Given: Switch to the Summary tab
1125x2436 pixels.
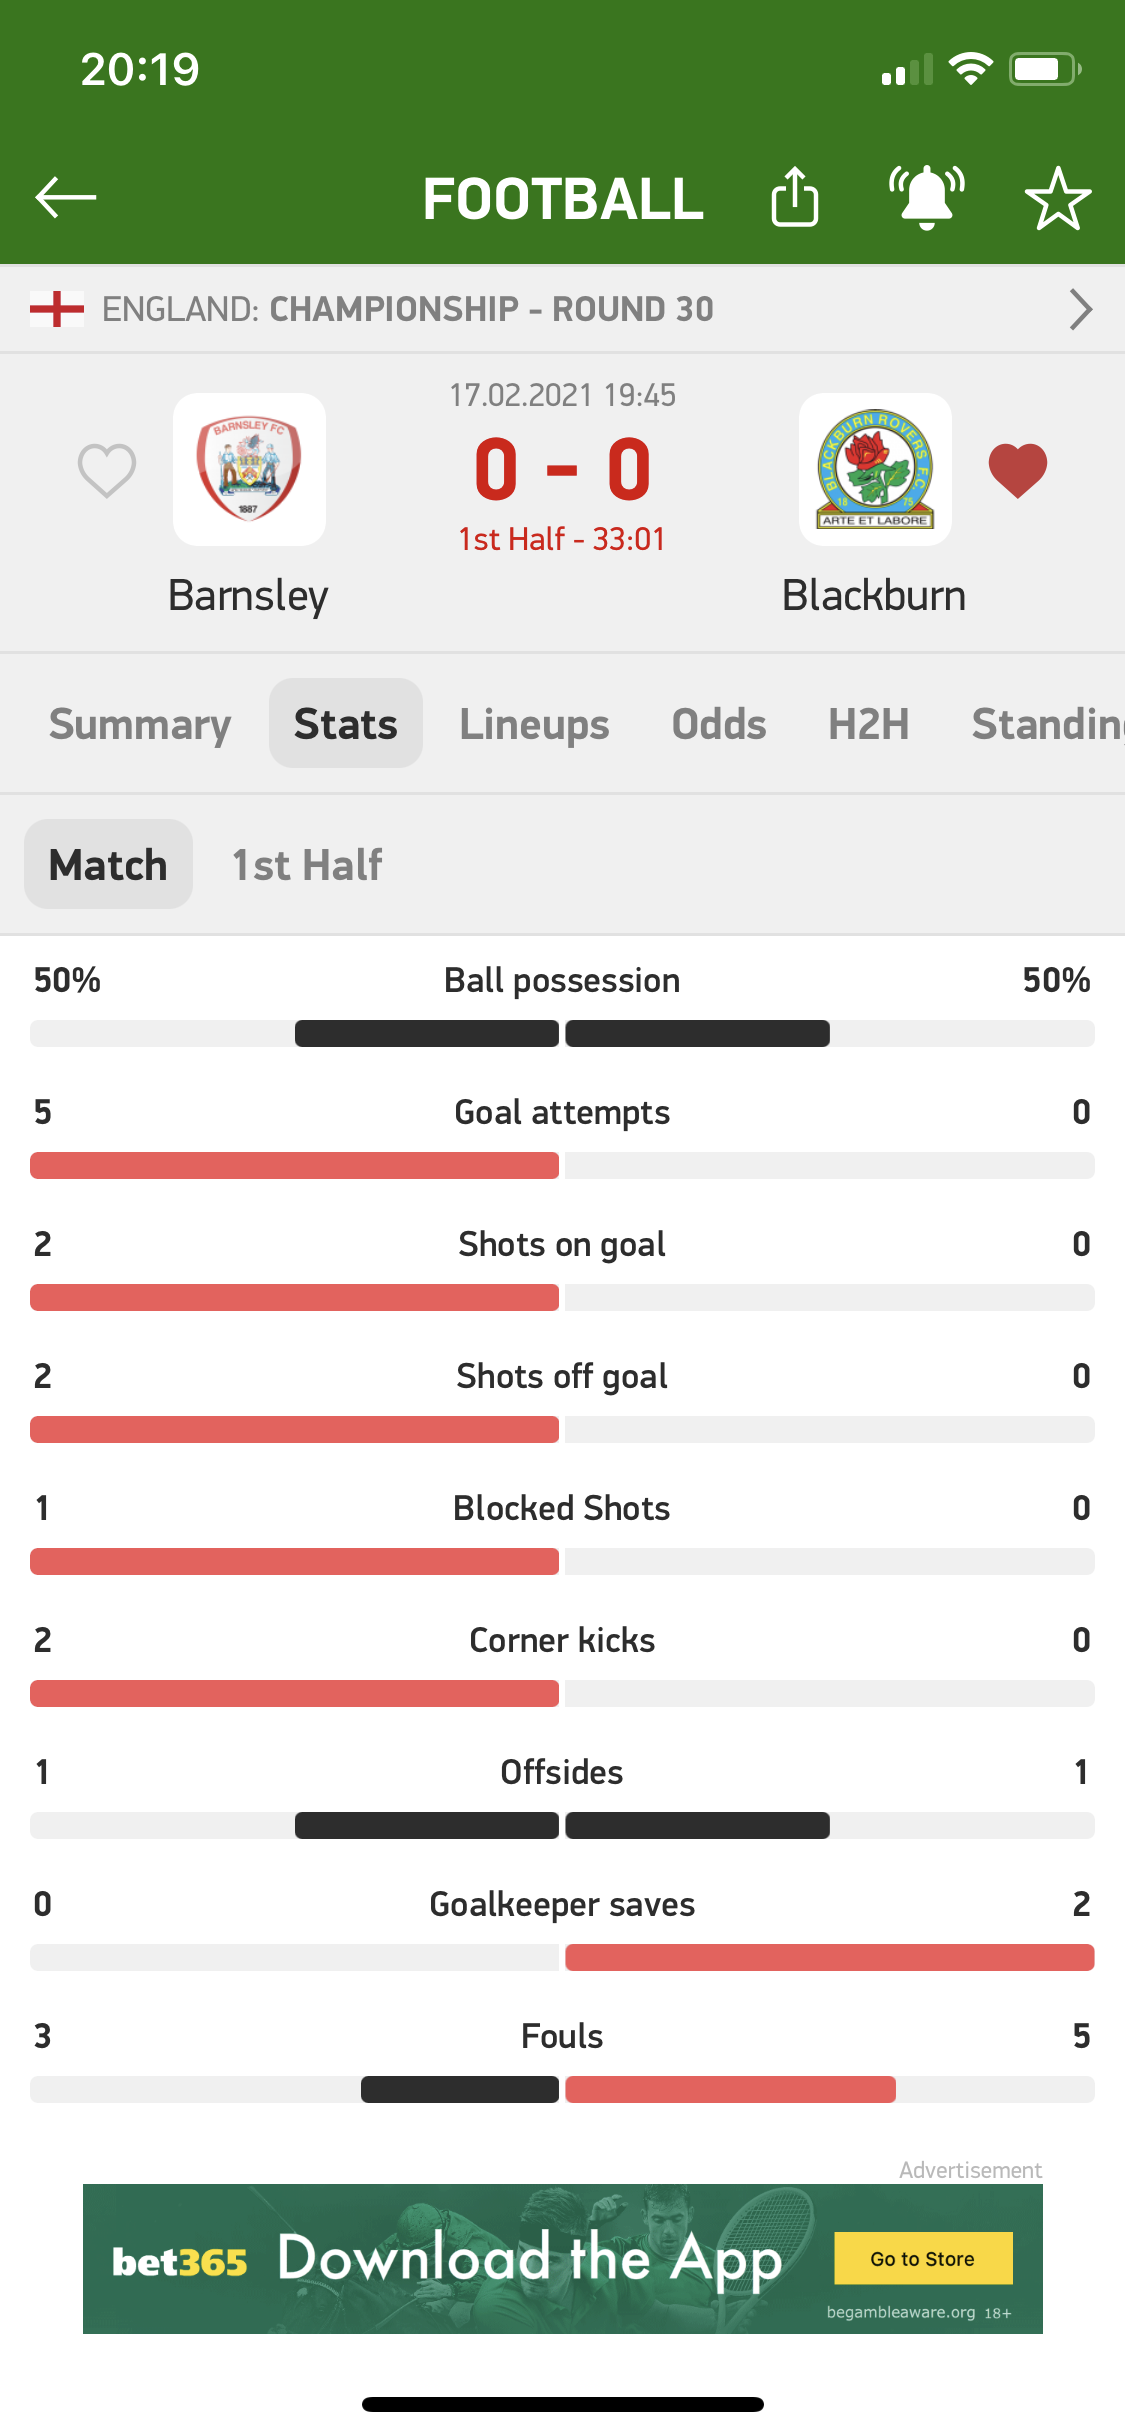Looking at the screenshot, I should click(x=140, y=724).
